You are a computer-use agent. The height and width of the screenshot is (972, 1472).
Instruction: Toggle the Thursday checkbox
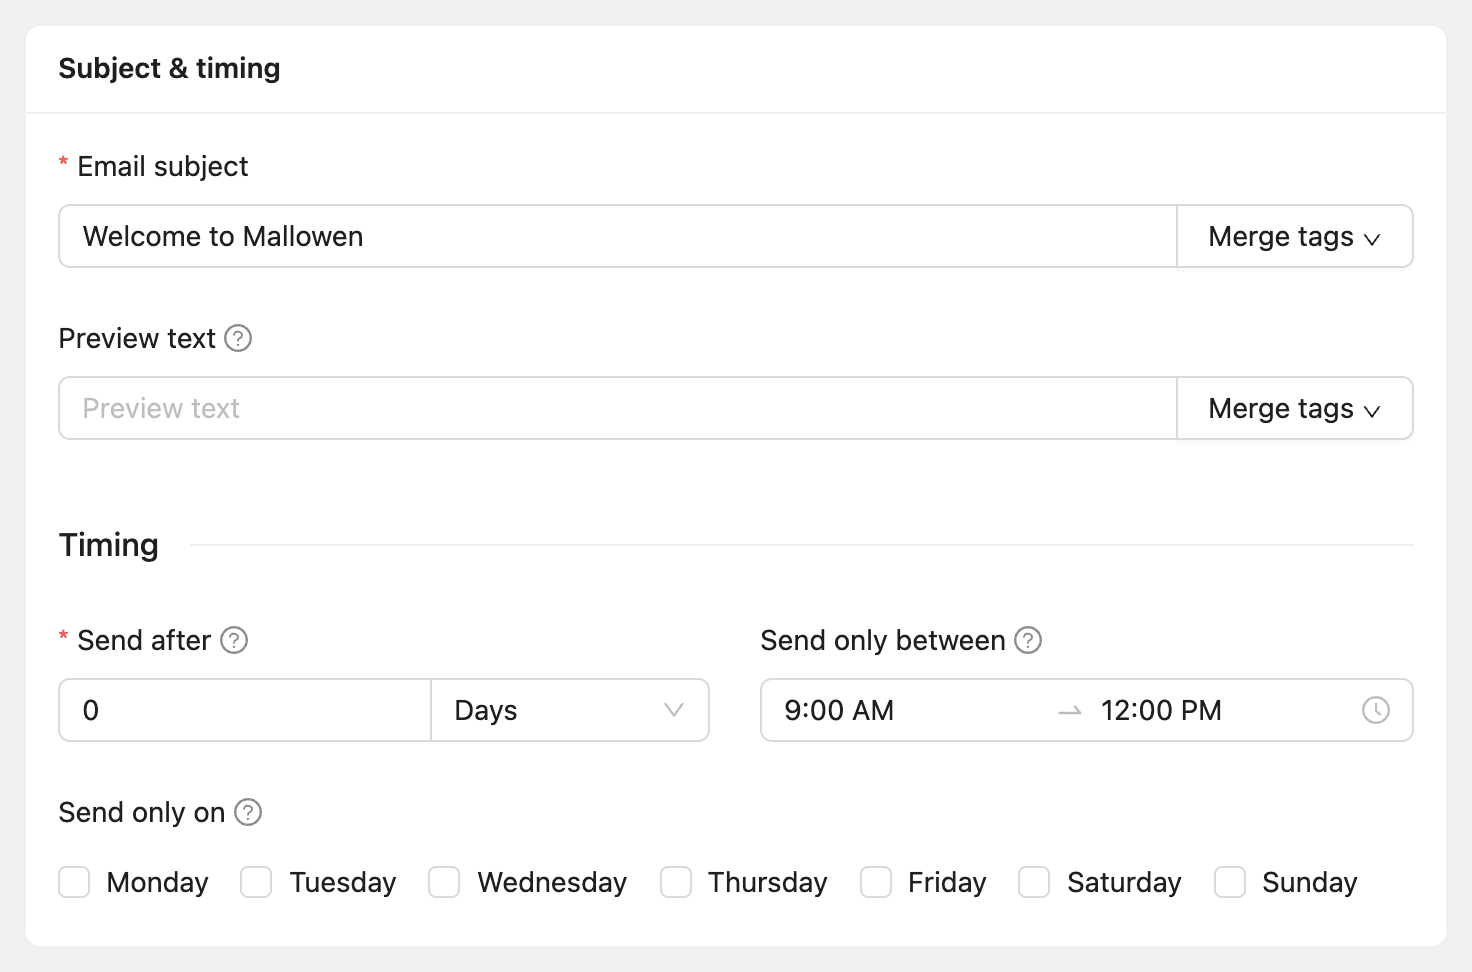[676, 882]
